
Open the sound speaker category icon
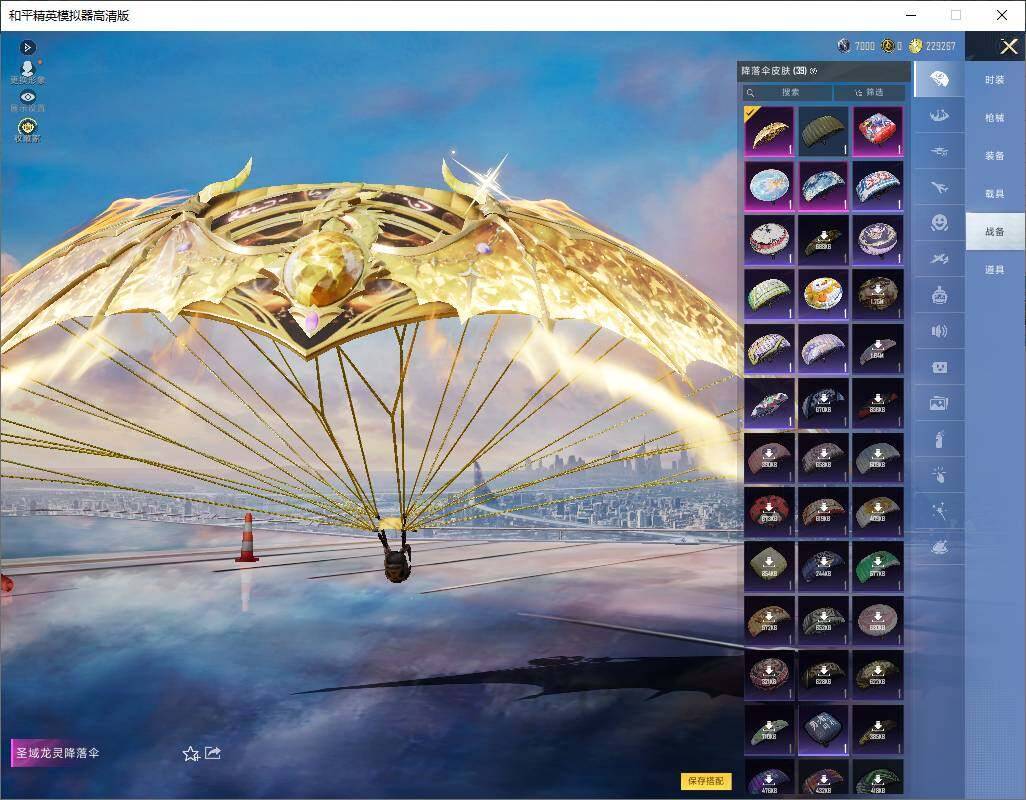click(939, 331)
